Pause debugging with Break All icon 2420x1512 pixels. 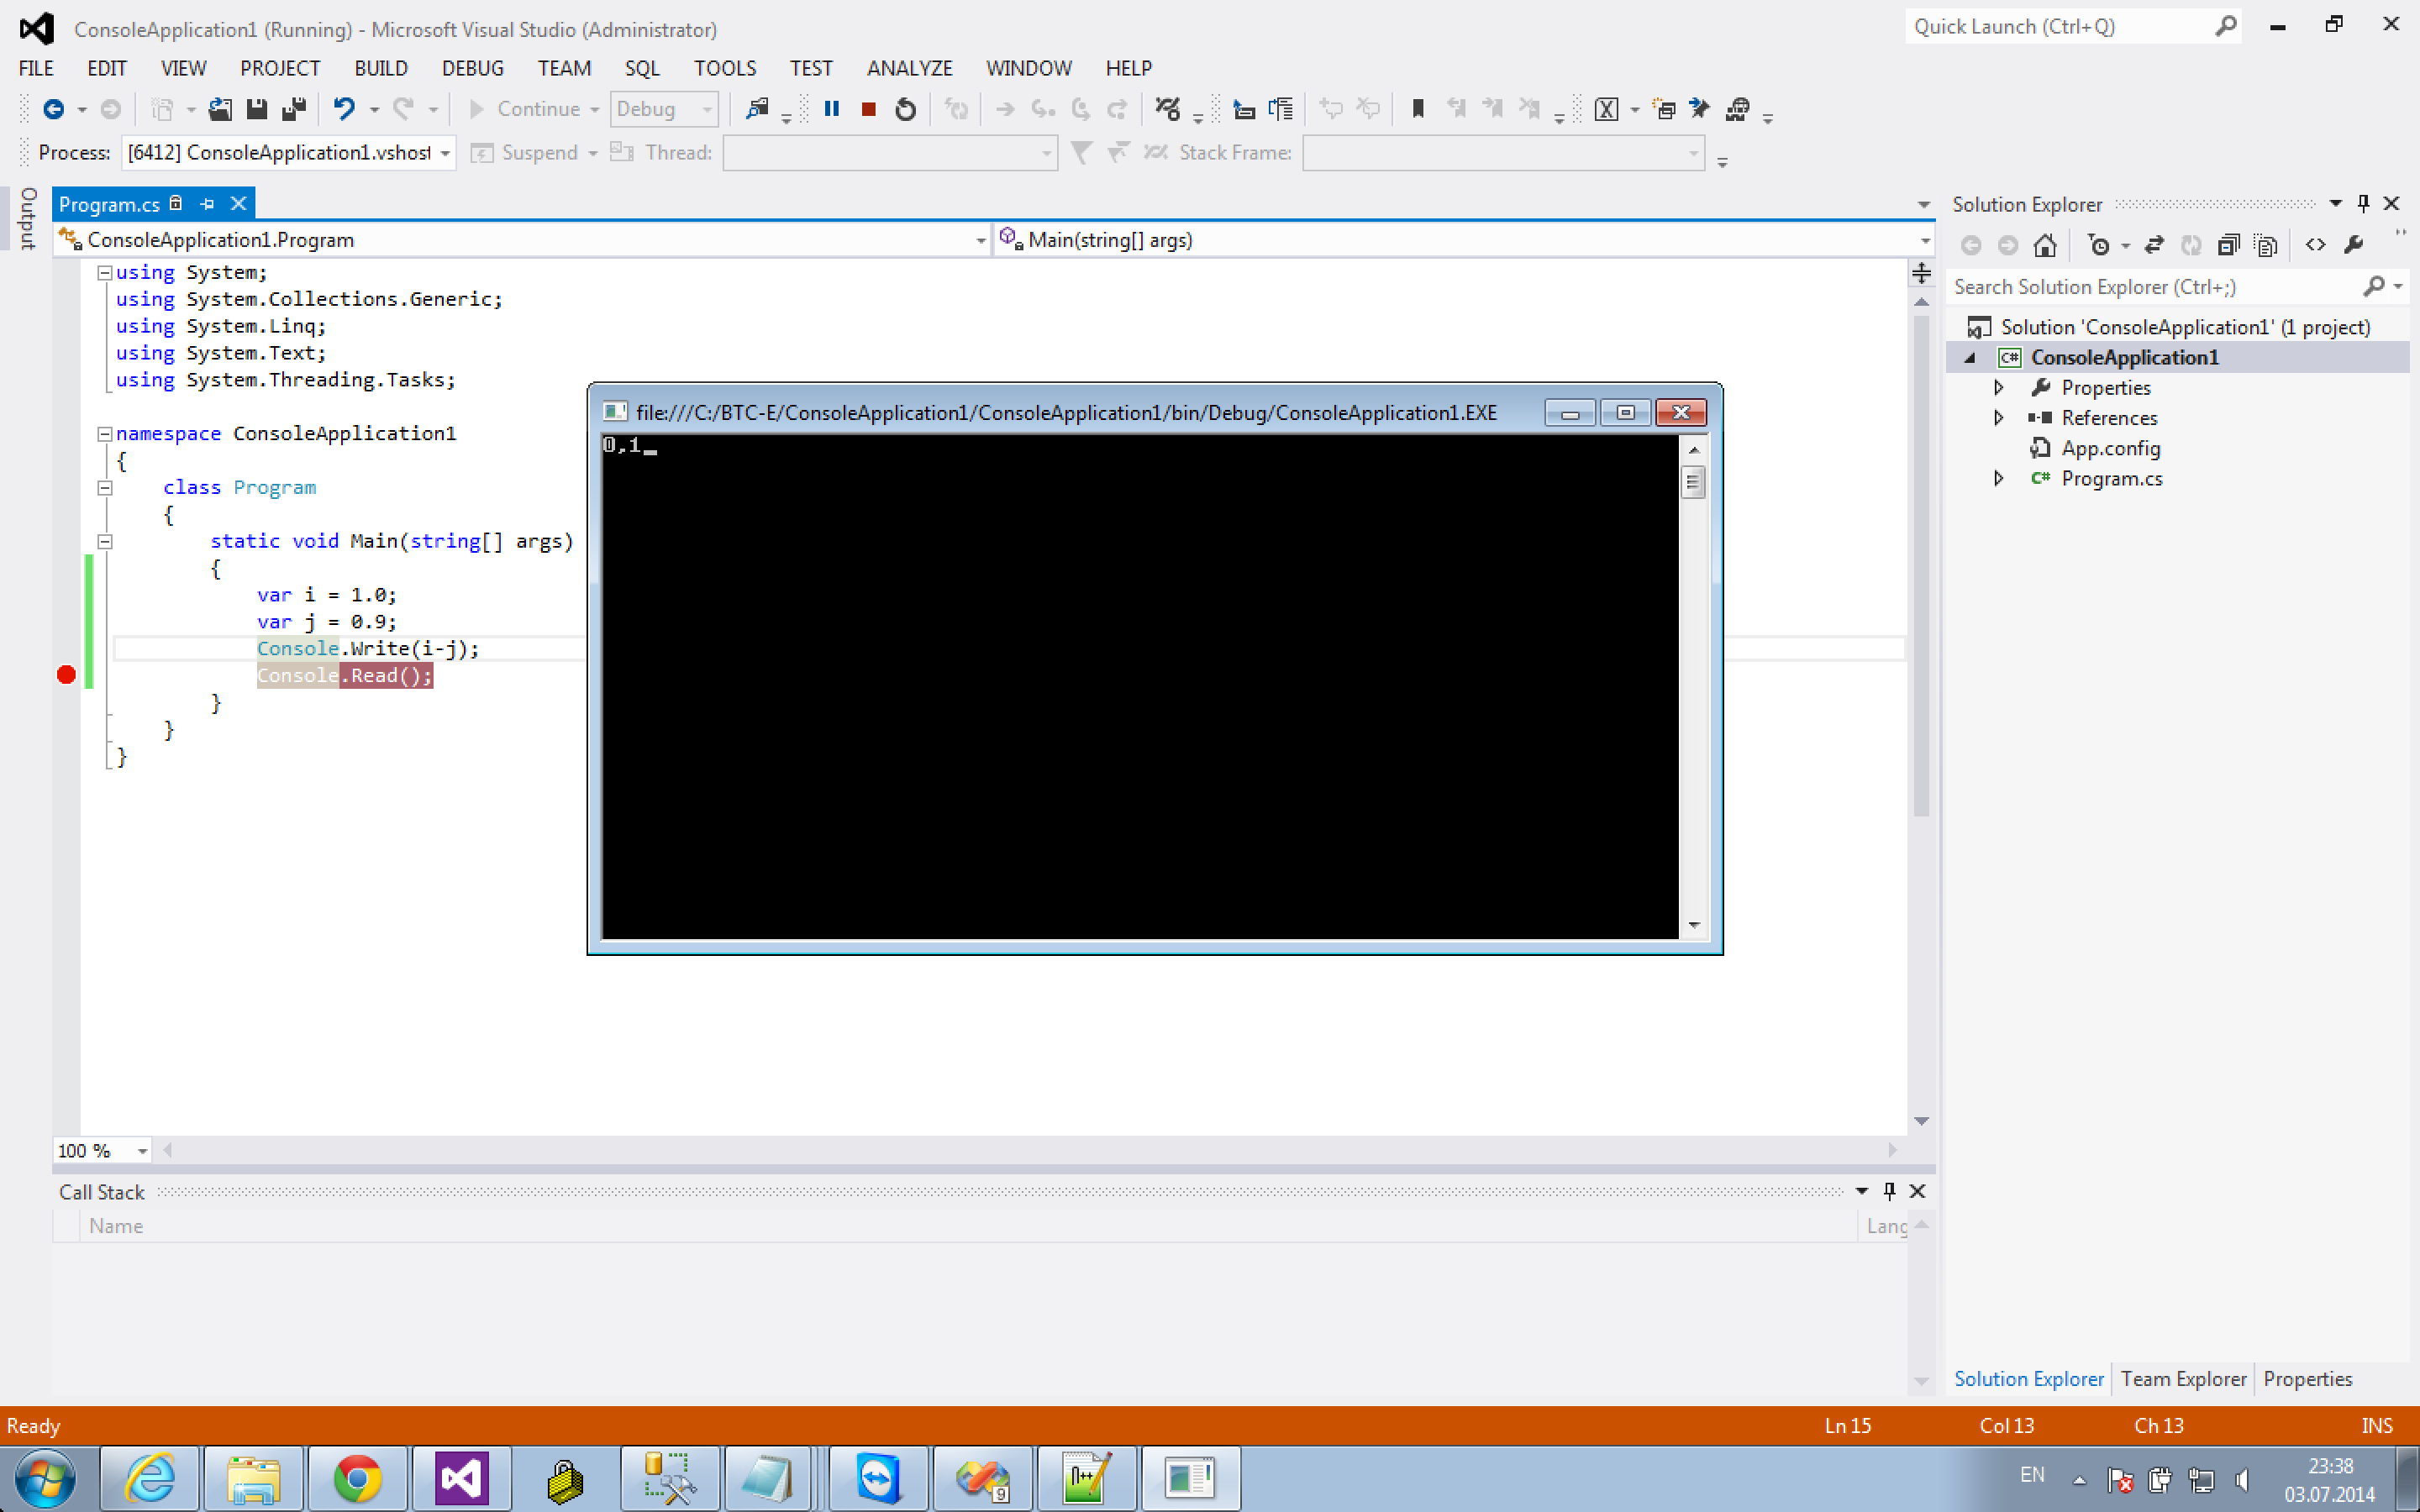[831, 109]
